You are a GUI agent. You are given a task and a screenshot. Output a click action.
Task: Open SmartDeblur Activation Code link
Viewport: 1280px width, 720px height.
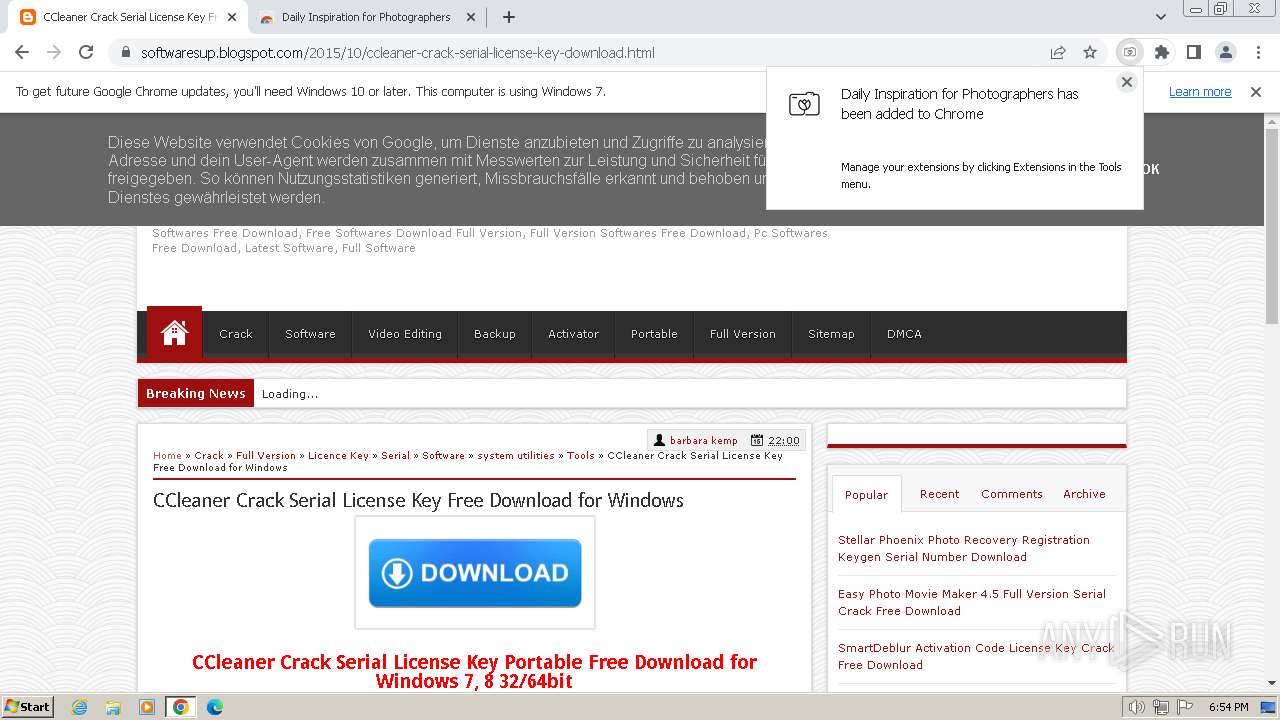pyautogui.click(x=976, y=656)
